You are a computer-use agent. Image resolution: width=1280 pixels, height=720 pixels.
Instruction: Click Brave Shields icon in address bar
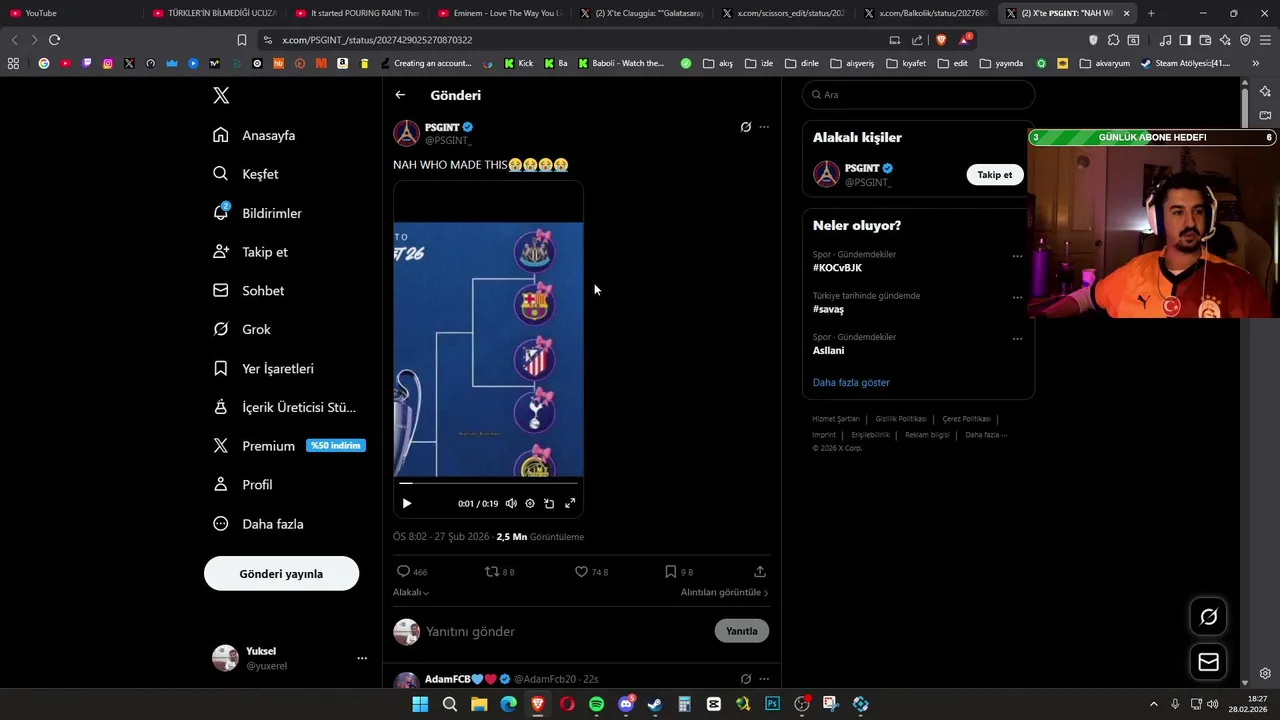(941, 40)
